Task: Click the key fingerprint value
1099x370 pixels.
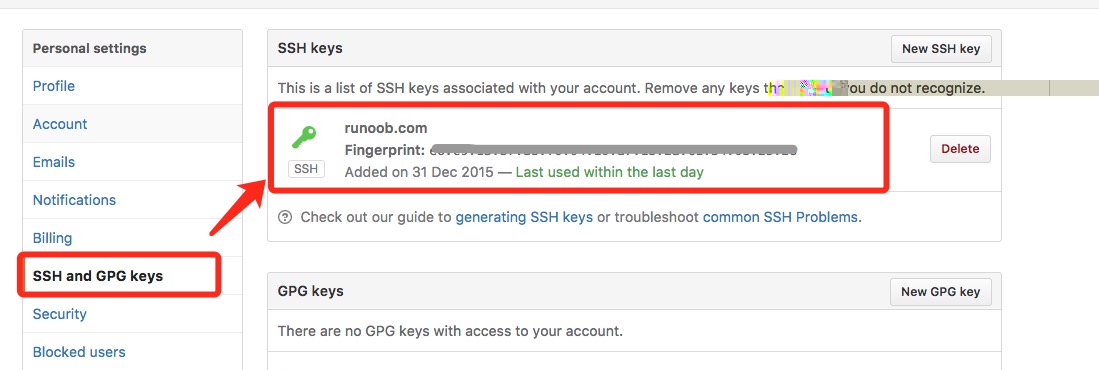Action: tap(614, 150)
